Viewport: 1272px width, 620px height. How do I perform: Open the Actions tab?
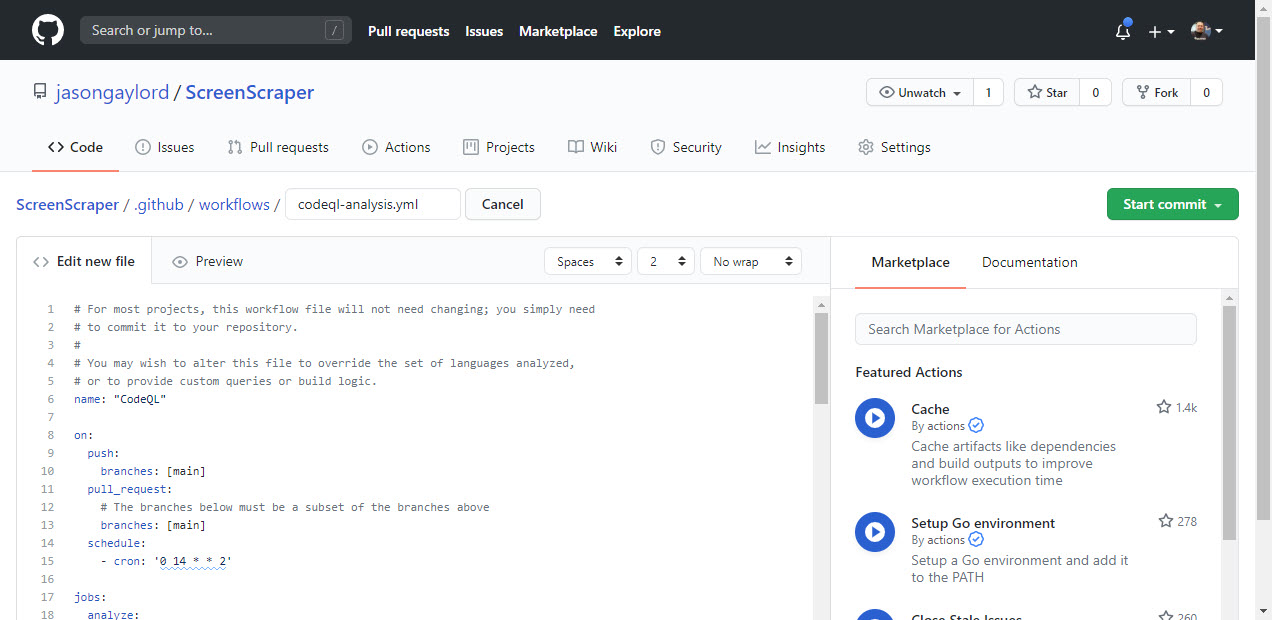tap(396, 147)
